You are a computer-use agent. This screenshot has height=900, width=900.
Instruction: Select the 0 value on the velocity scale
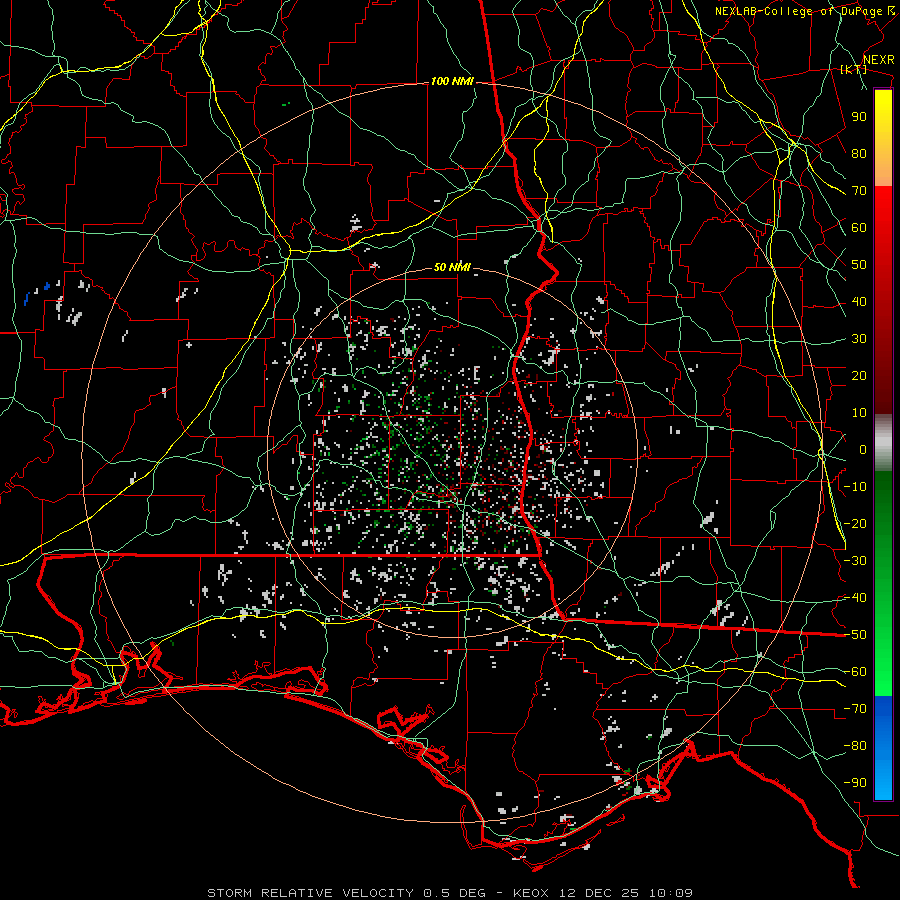[863, 450]
